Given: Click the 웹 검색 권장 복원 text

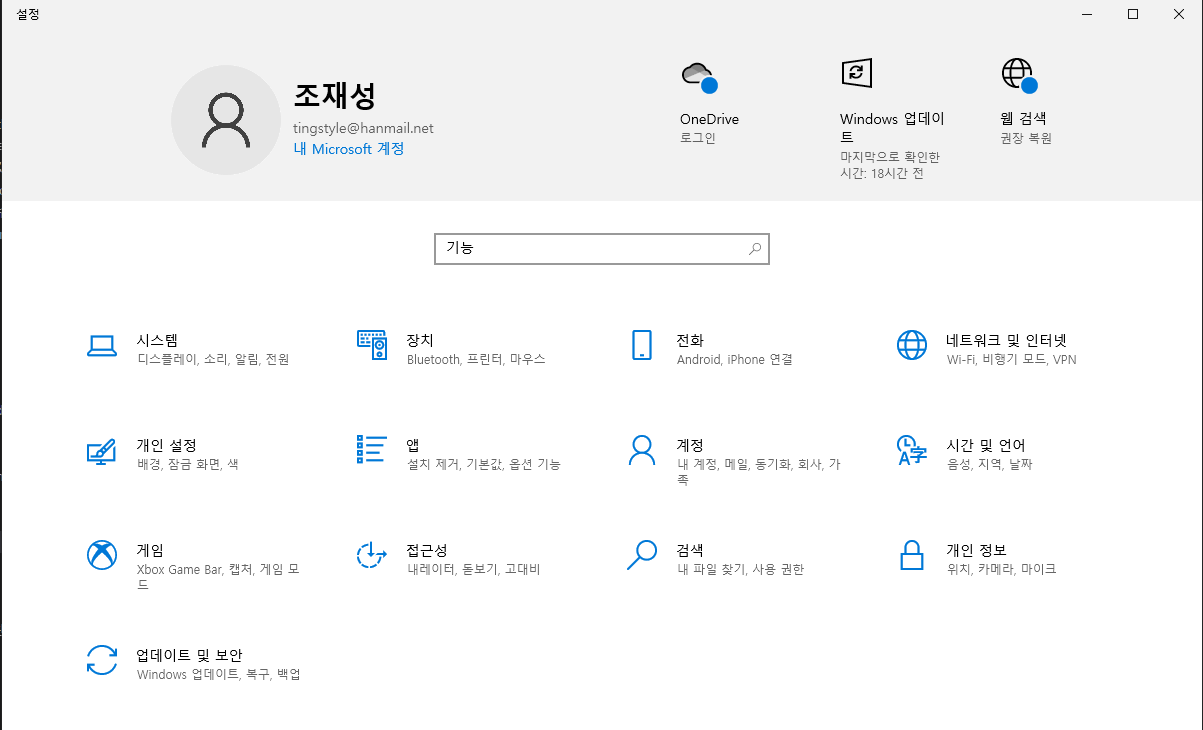Looking at the screenshot, I should (1025, 138).
